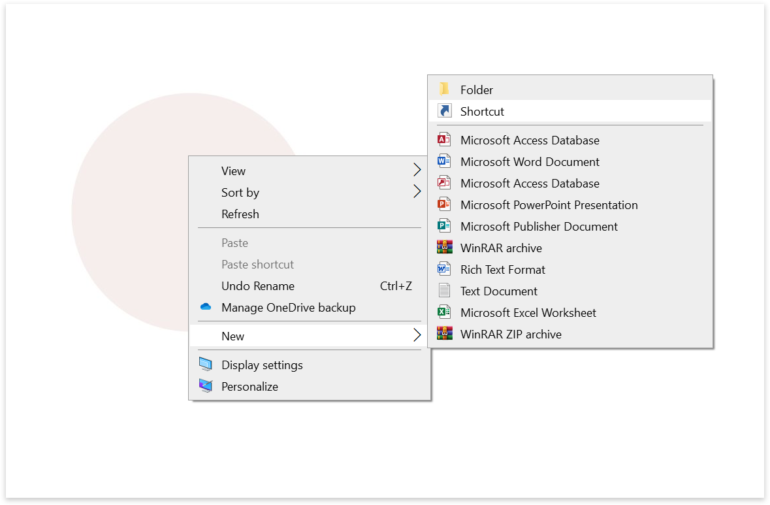Choose the Microsoft PowerPoint Presentation icon
The width and height of the screenshot is (770, 505).
pos(444,205)
